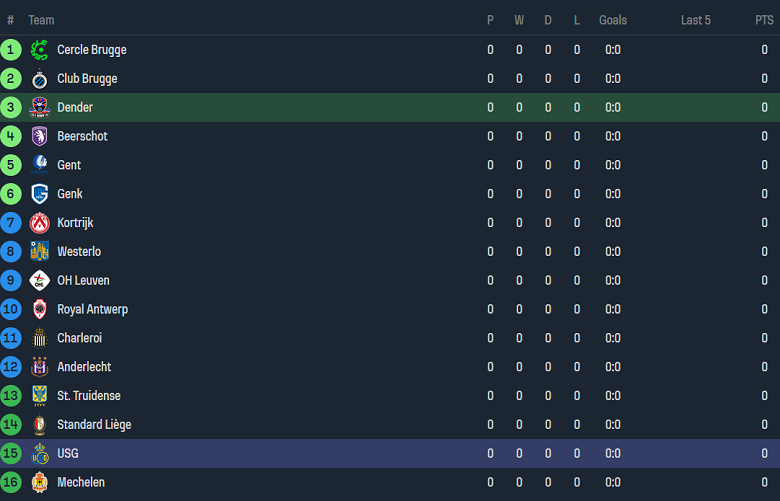Select the USG row position badge 15
Image resolution: width=780 pixels, height=501 pixels.
pyautogui.click(x=11, y=453)
